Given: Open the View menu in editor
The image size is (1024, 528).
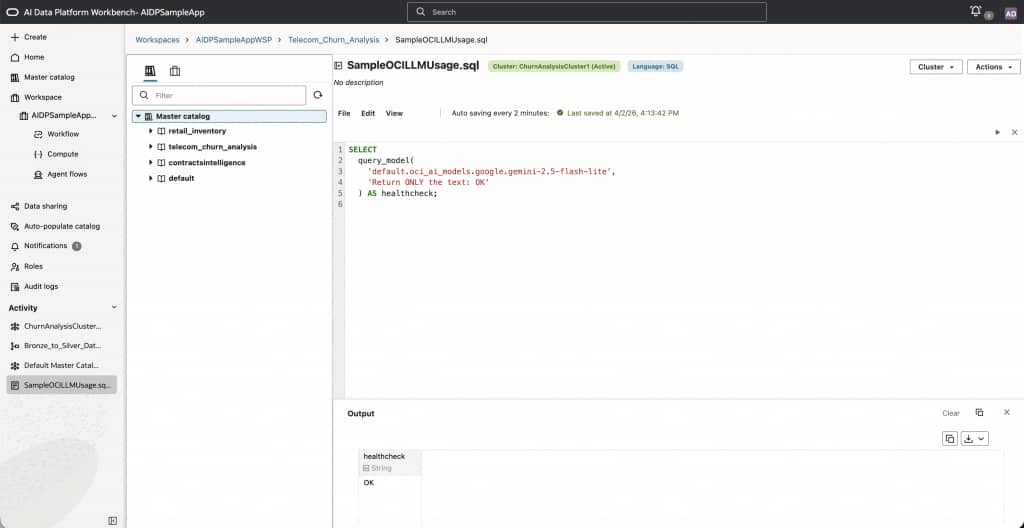Looking at the screenshot, I should pyautogui.click(x=394, y=113).
